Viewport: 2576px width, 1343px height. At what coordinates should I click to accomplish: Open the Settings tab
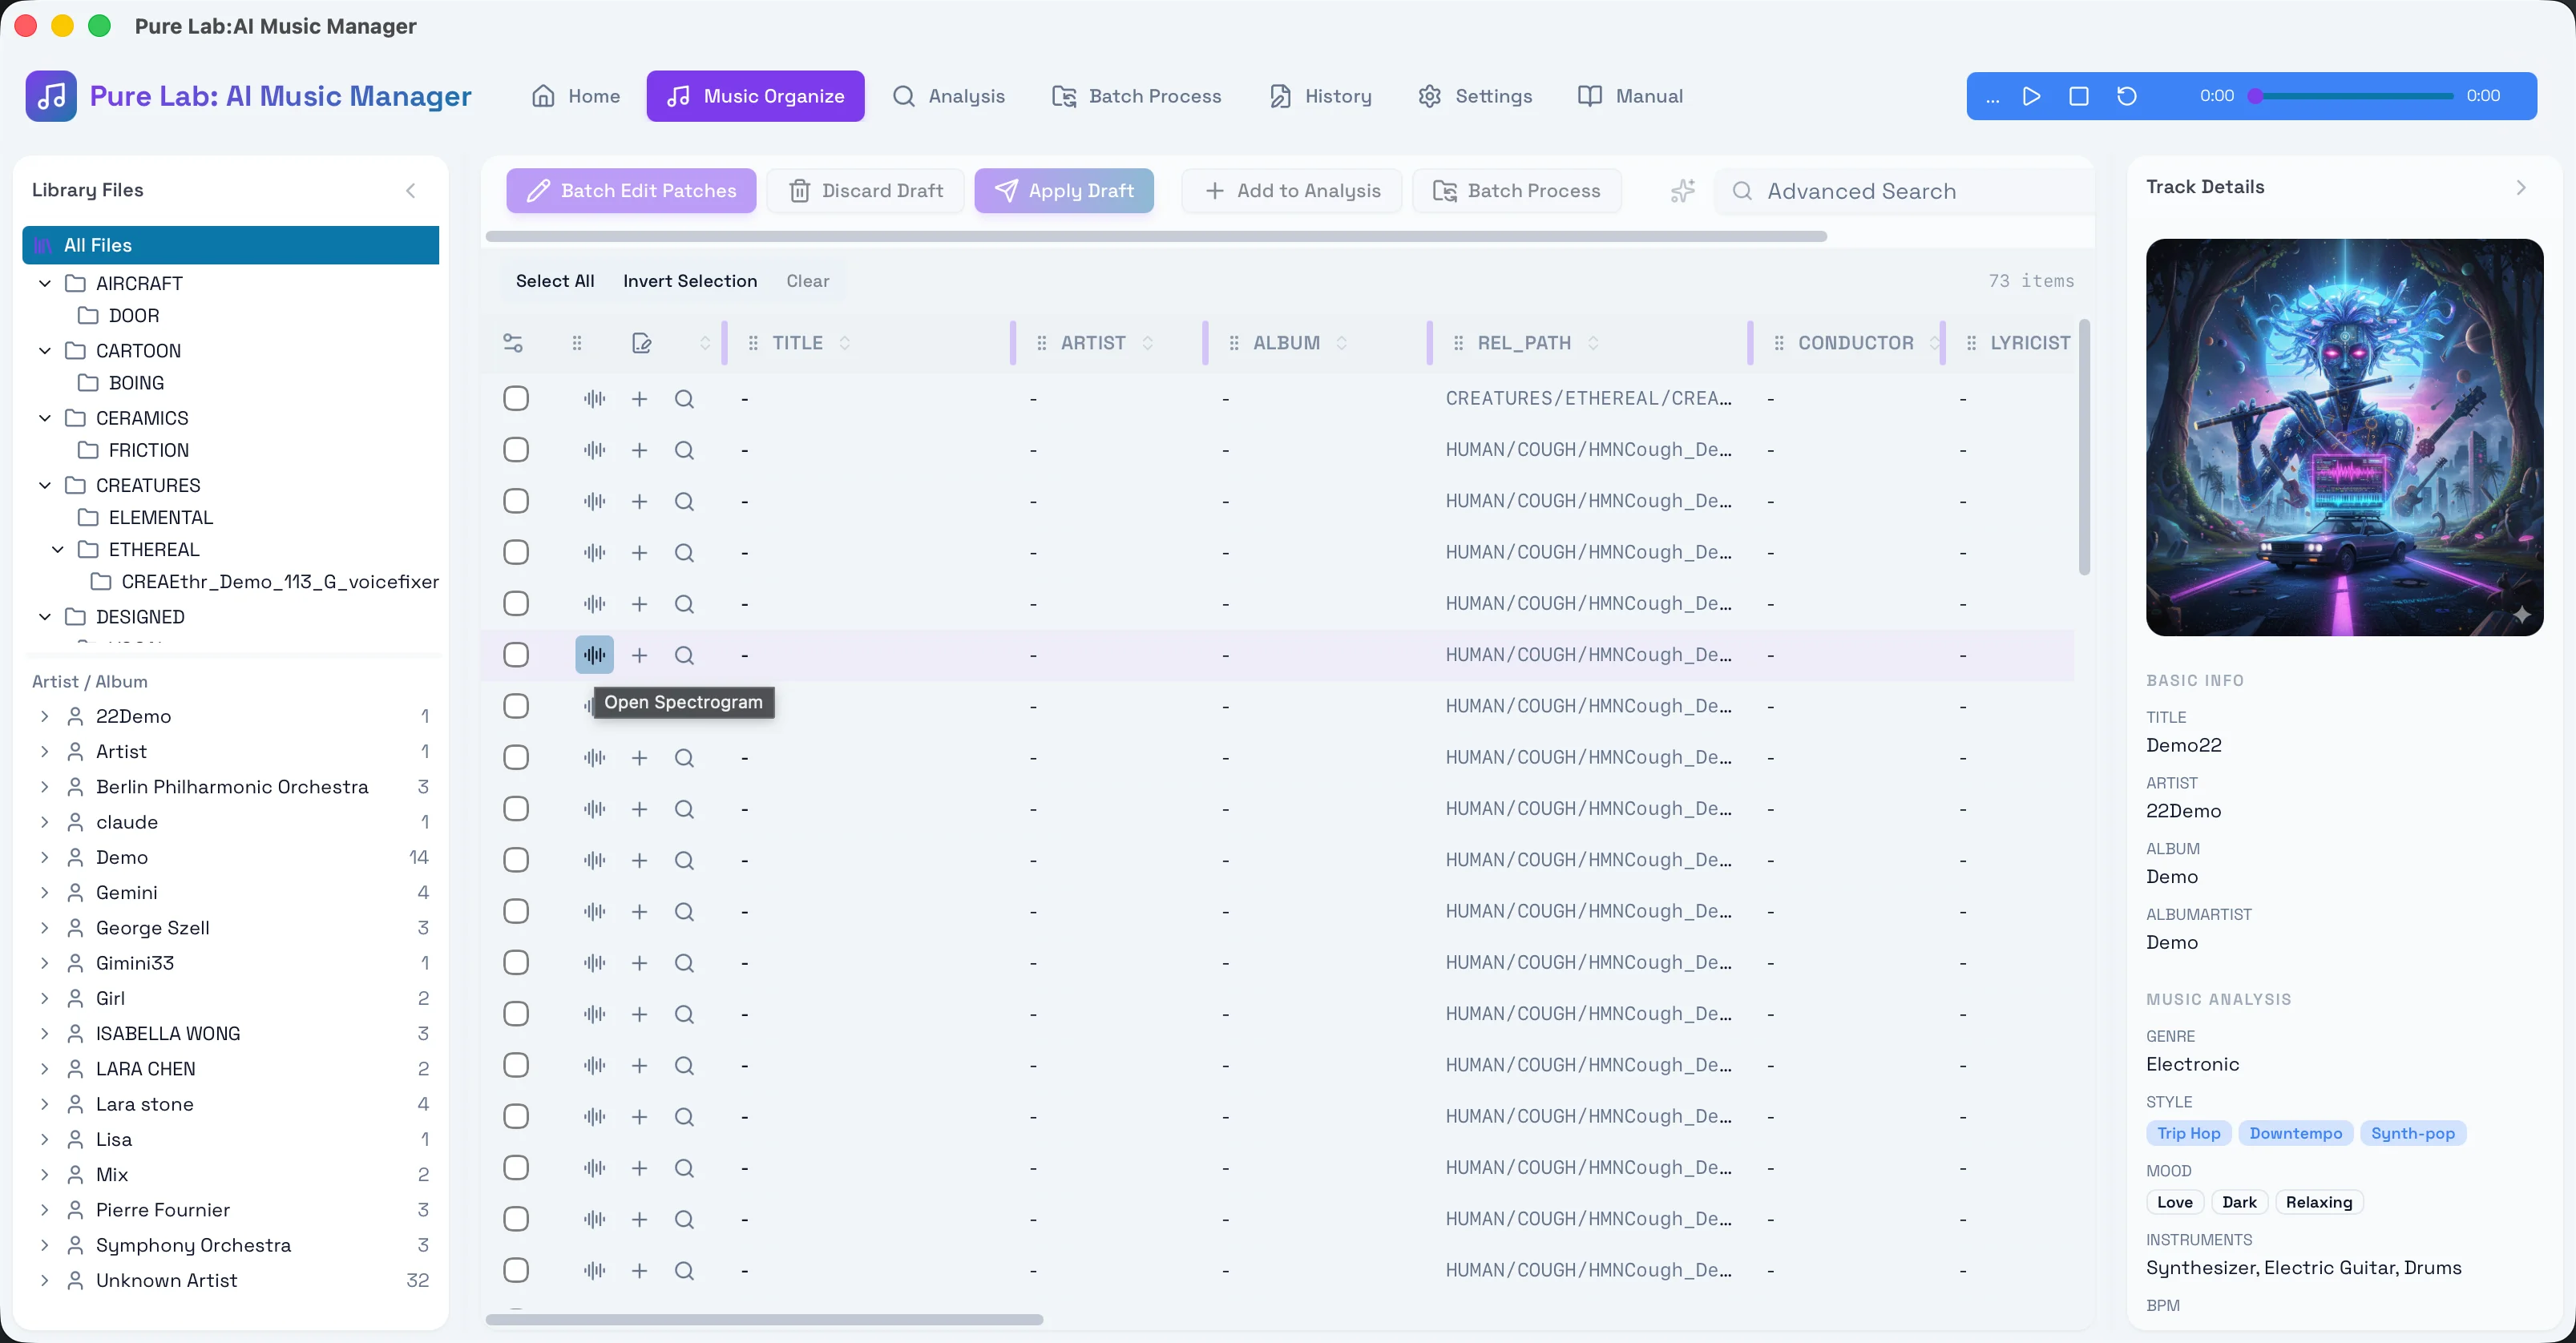1475,96
